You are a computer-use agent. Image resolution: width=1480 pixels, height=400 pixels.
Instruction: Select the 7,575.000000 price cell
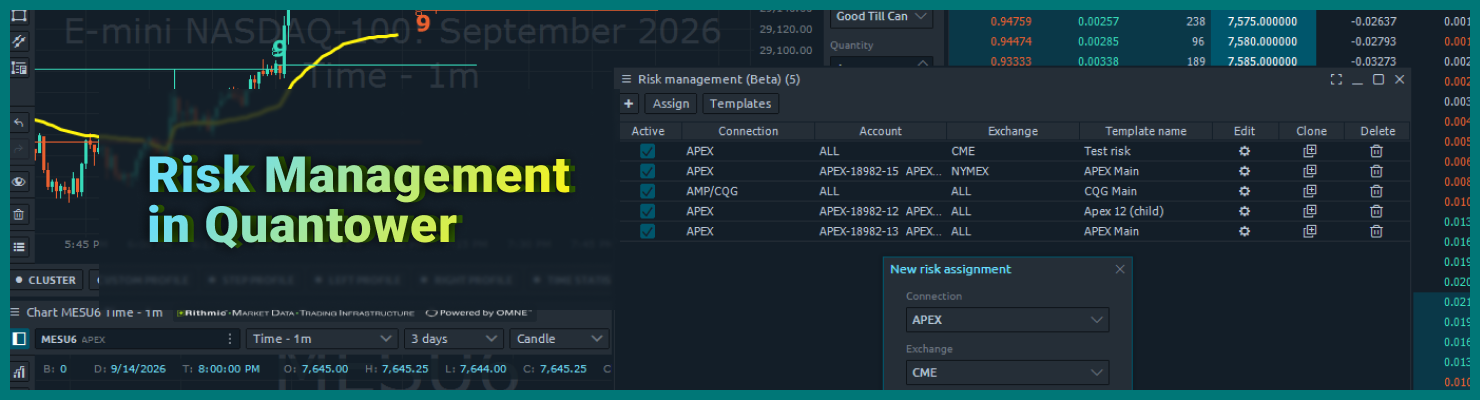[1261, 21]
